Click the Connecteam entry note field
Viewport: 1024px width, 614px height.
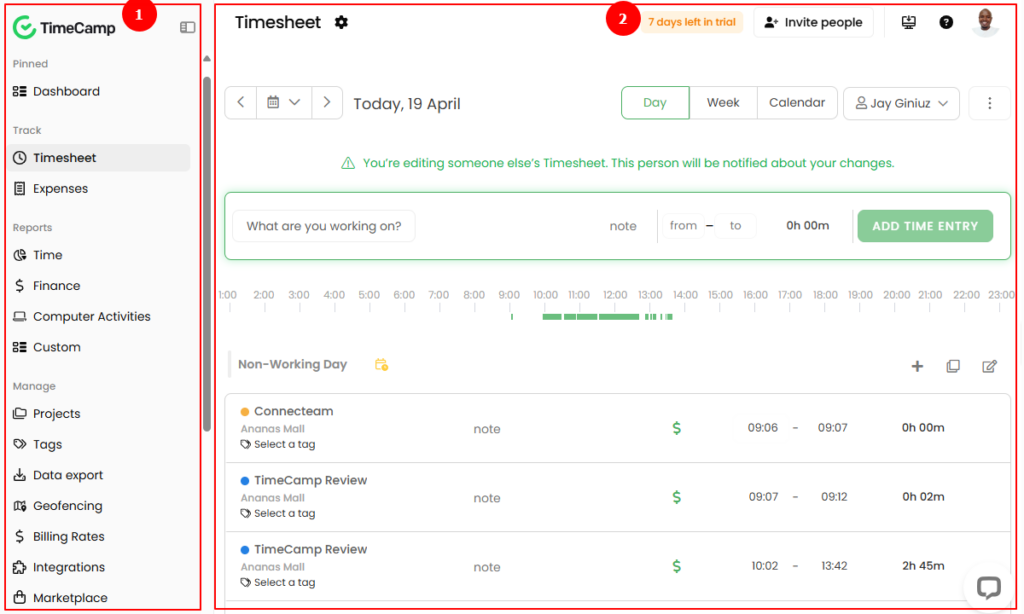click(x=487, y=429)
